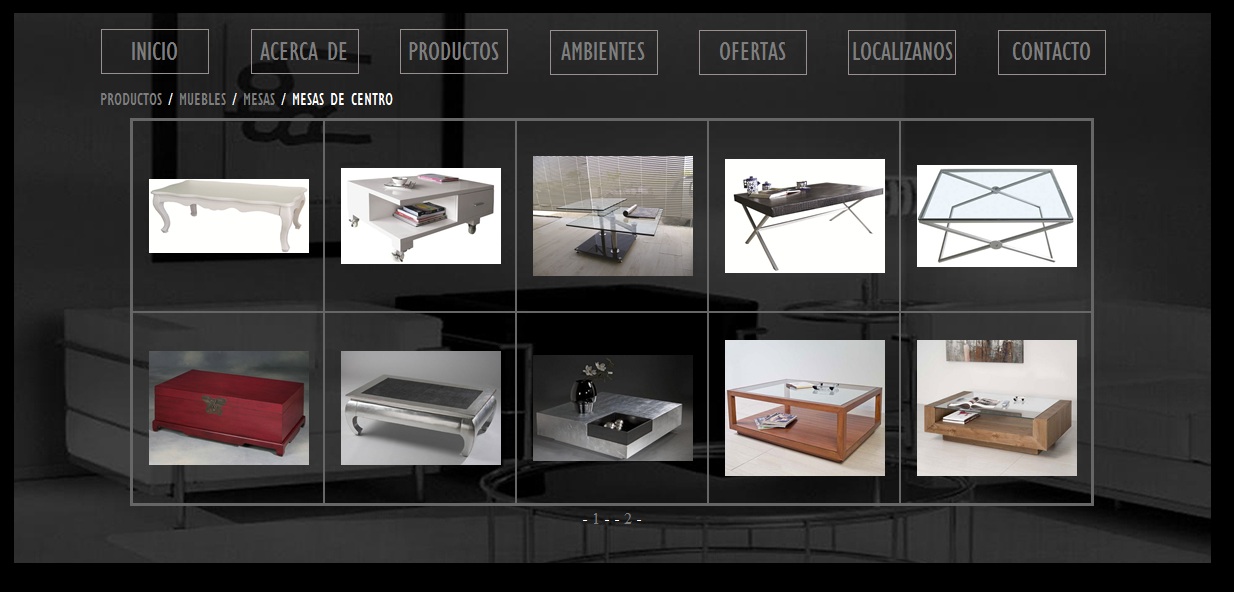
Task: Open the LOCALIZANOS page
Action: pyautogui.click(x=901, y=52)
